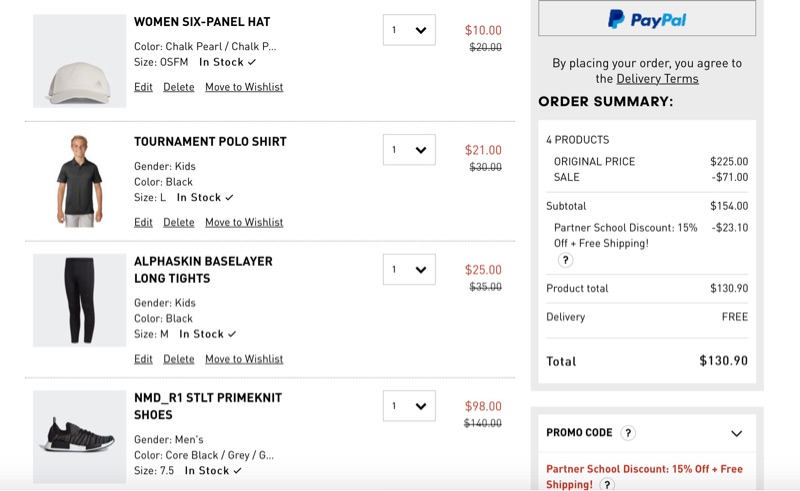The image size is (800, 491).
Task: Click the Tournament Polo Shirt product image
Action: pyautogui.click(x=80, y=181)
